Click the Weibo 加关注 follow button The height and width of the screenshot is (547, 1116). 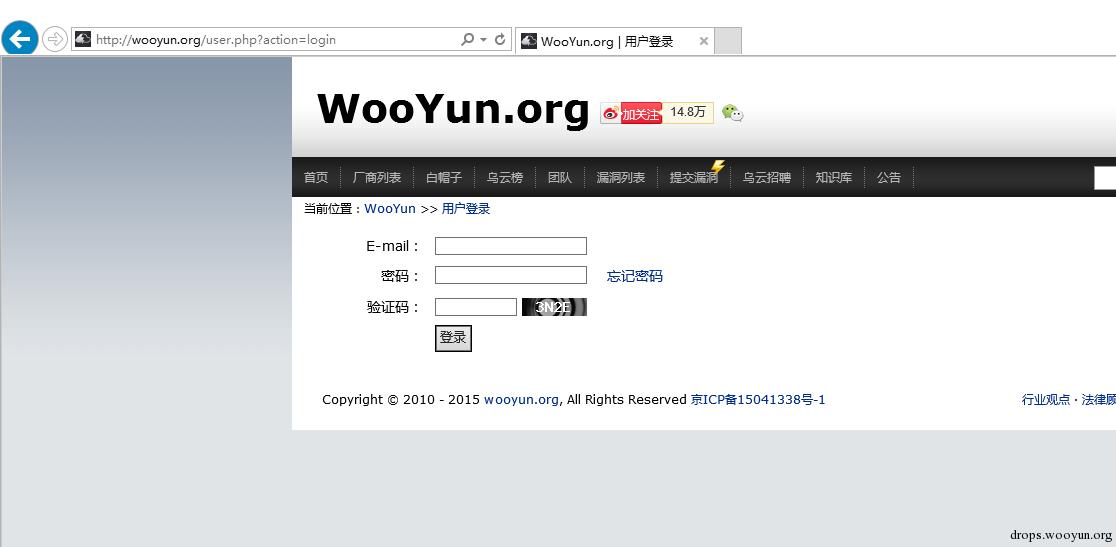pyautogui.click(x=631, y=113)
